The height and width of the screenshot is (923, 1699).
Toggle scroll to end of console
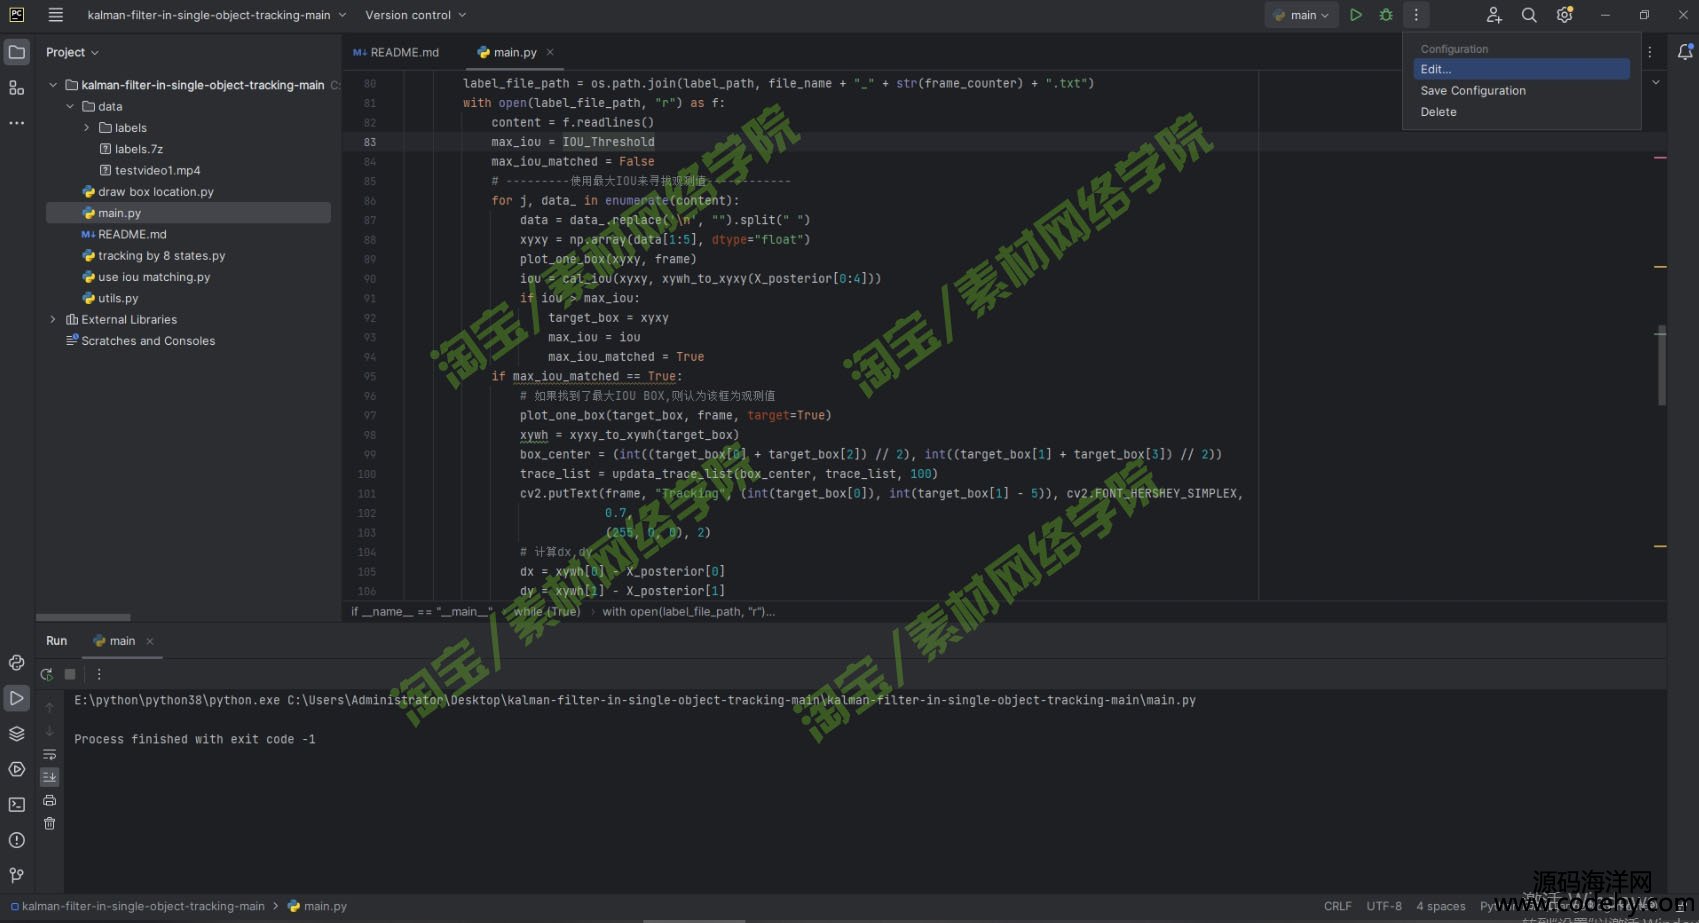pyautogui.click(x=49, y=777)
